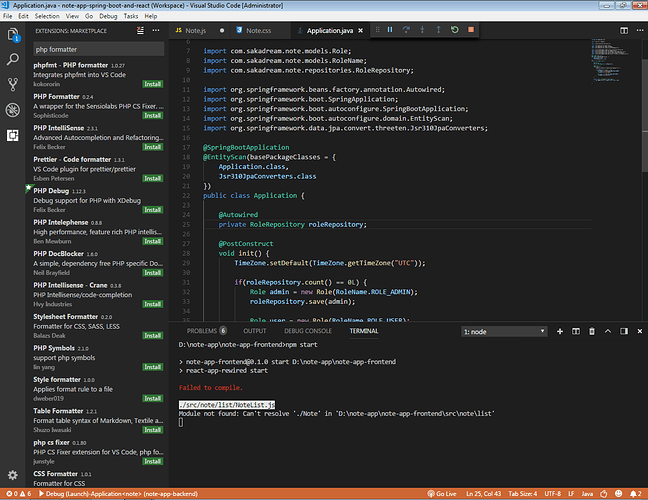The height and width of the screenshot is (500, 648).
Task: Open the feedback smiley in status bar
Action: pos(619,494)
